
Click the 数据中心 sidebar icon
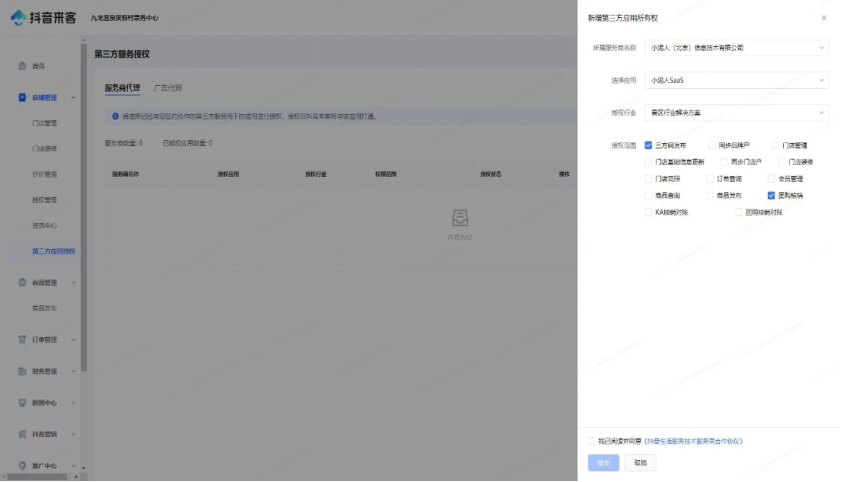click(x=22, y=403)
